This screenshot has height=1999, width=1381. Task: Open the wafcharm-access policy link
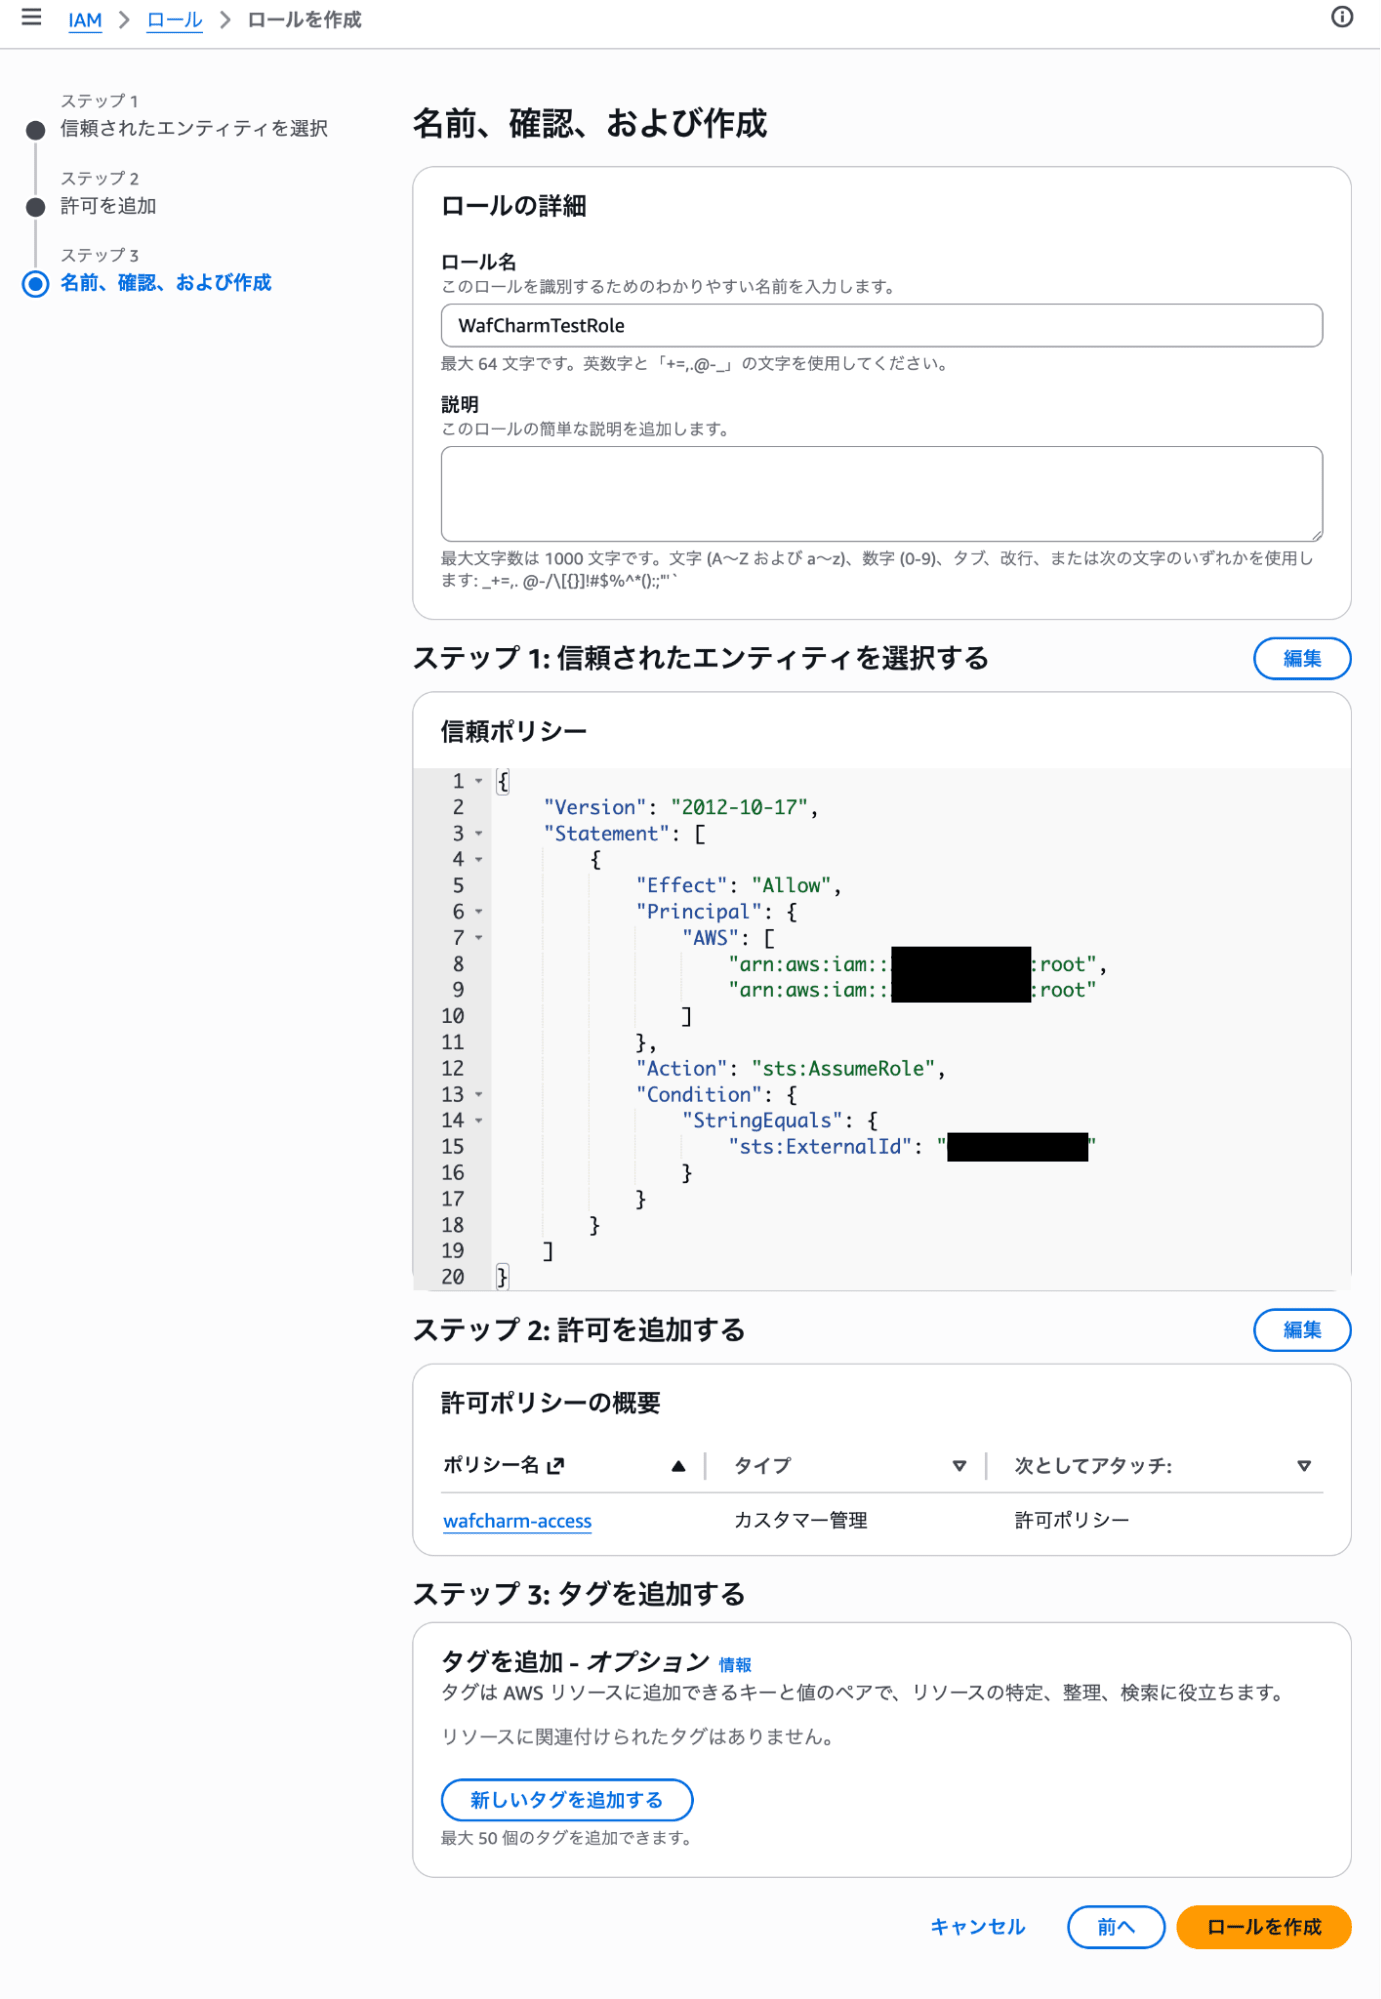point(517,1521)
